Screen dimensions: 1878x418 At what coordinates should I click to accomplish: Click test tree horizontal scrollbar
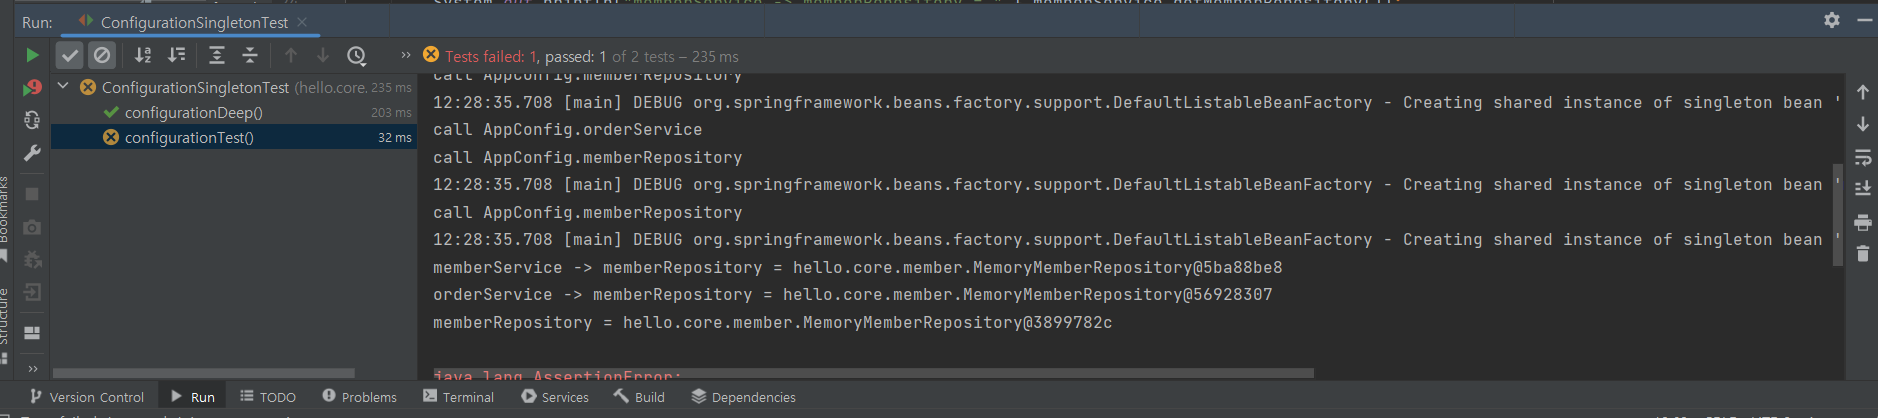pos(203,373)
